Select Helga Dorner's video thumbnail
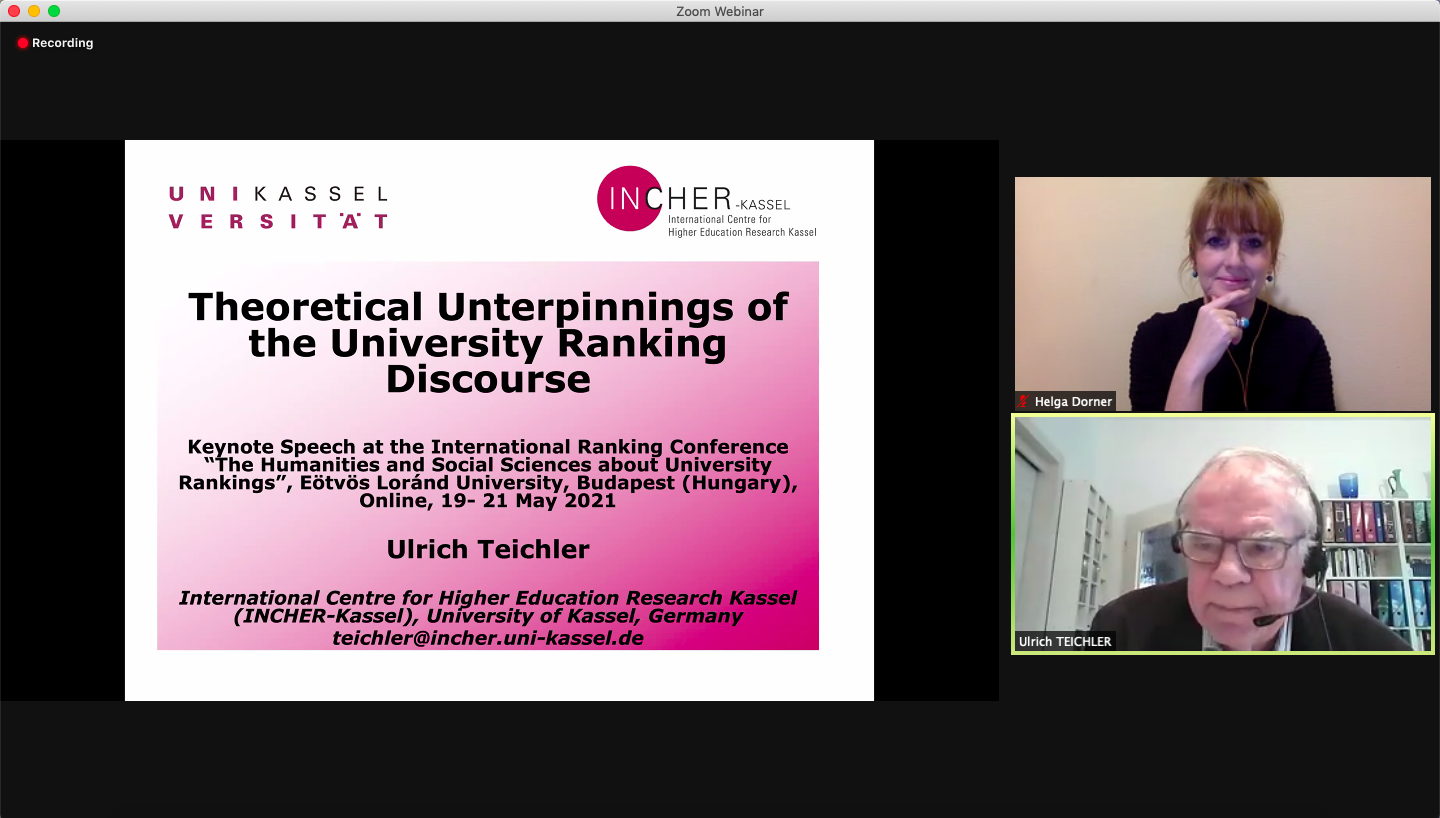This screenshot has width=1440, height=818. tap(1222, 294)
